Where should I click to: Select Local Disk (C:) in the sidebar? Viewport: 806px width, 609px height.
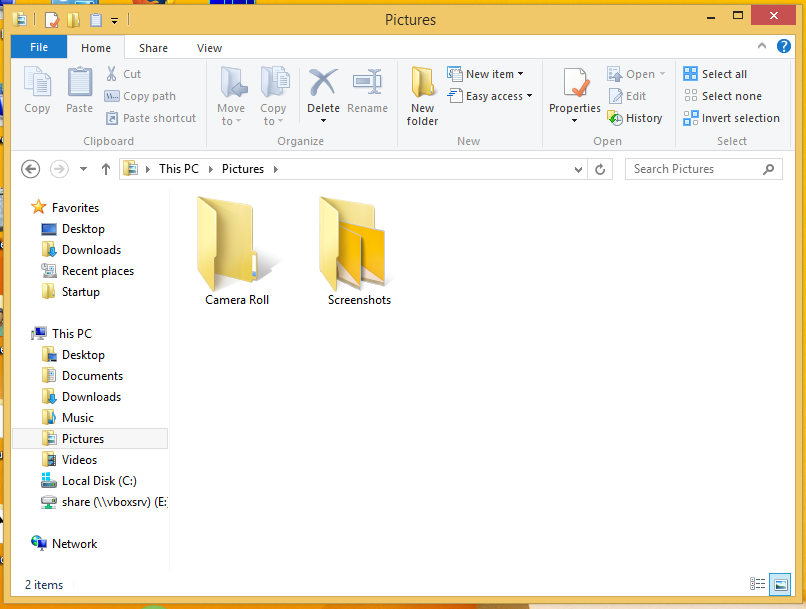click(97, 480)
